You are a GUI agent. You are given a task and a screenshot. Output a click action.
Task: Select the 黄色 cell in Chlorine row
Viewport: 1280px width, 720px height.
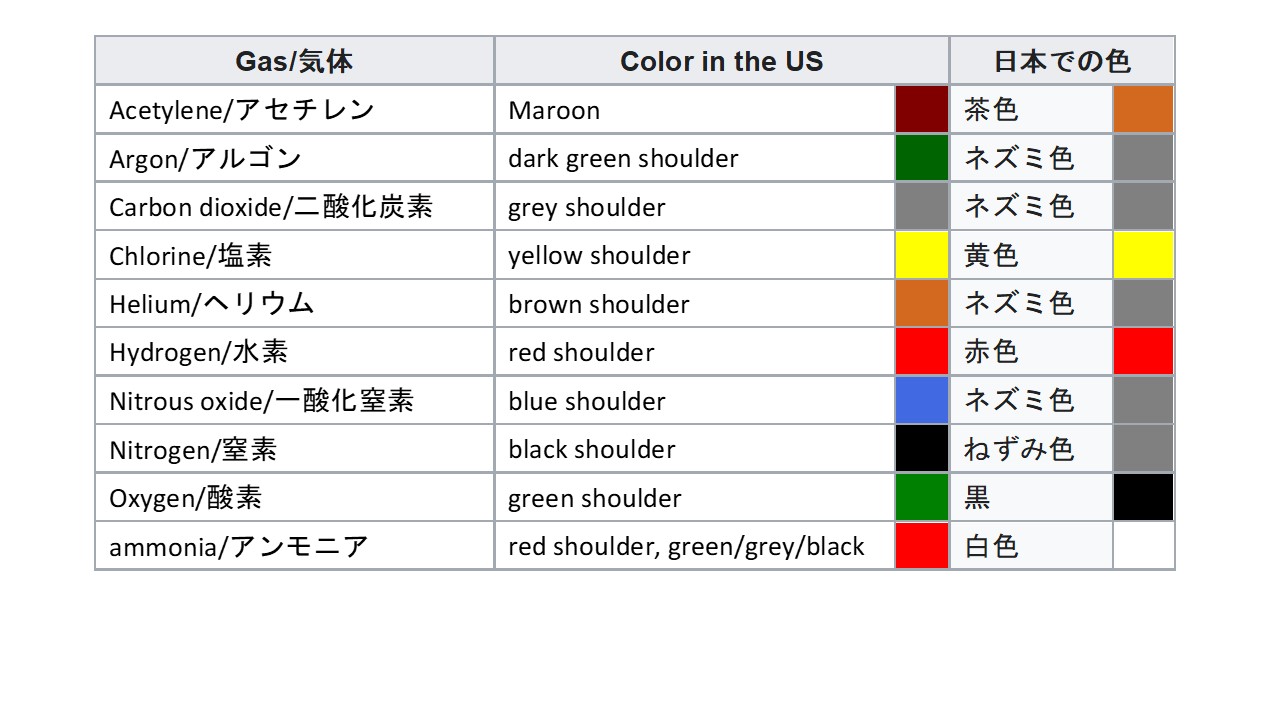click(x=1031, y=255)
